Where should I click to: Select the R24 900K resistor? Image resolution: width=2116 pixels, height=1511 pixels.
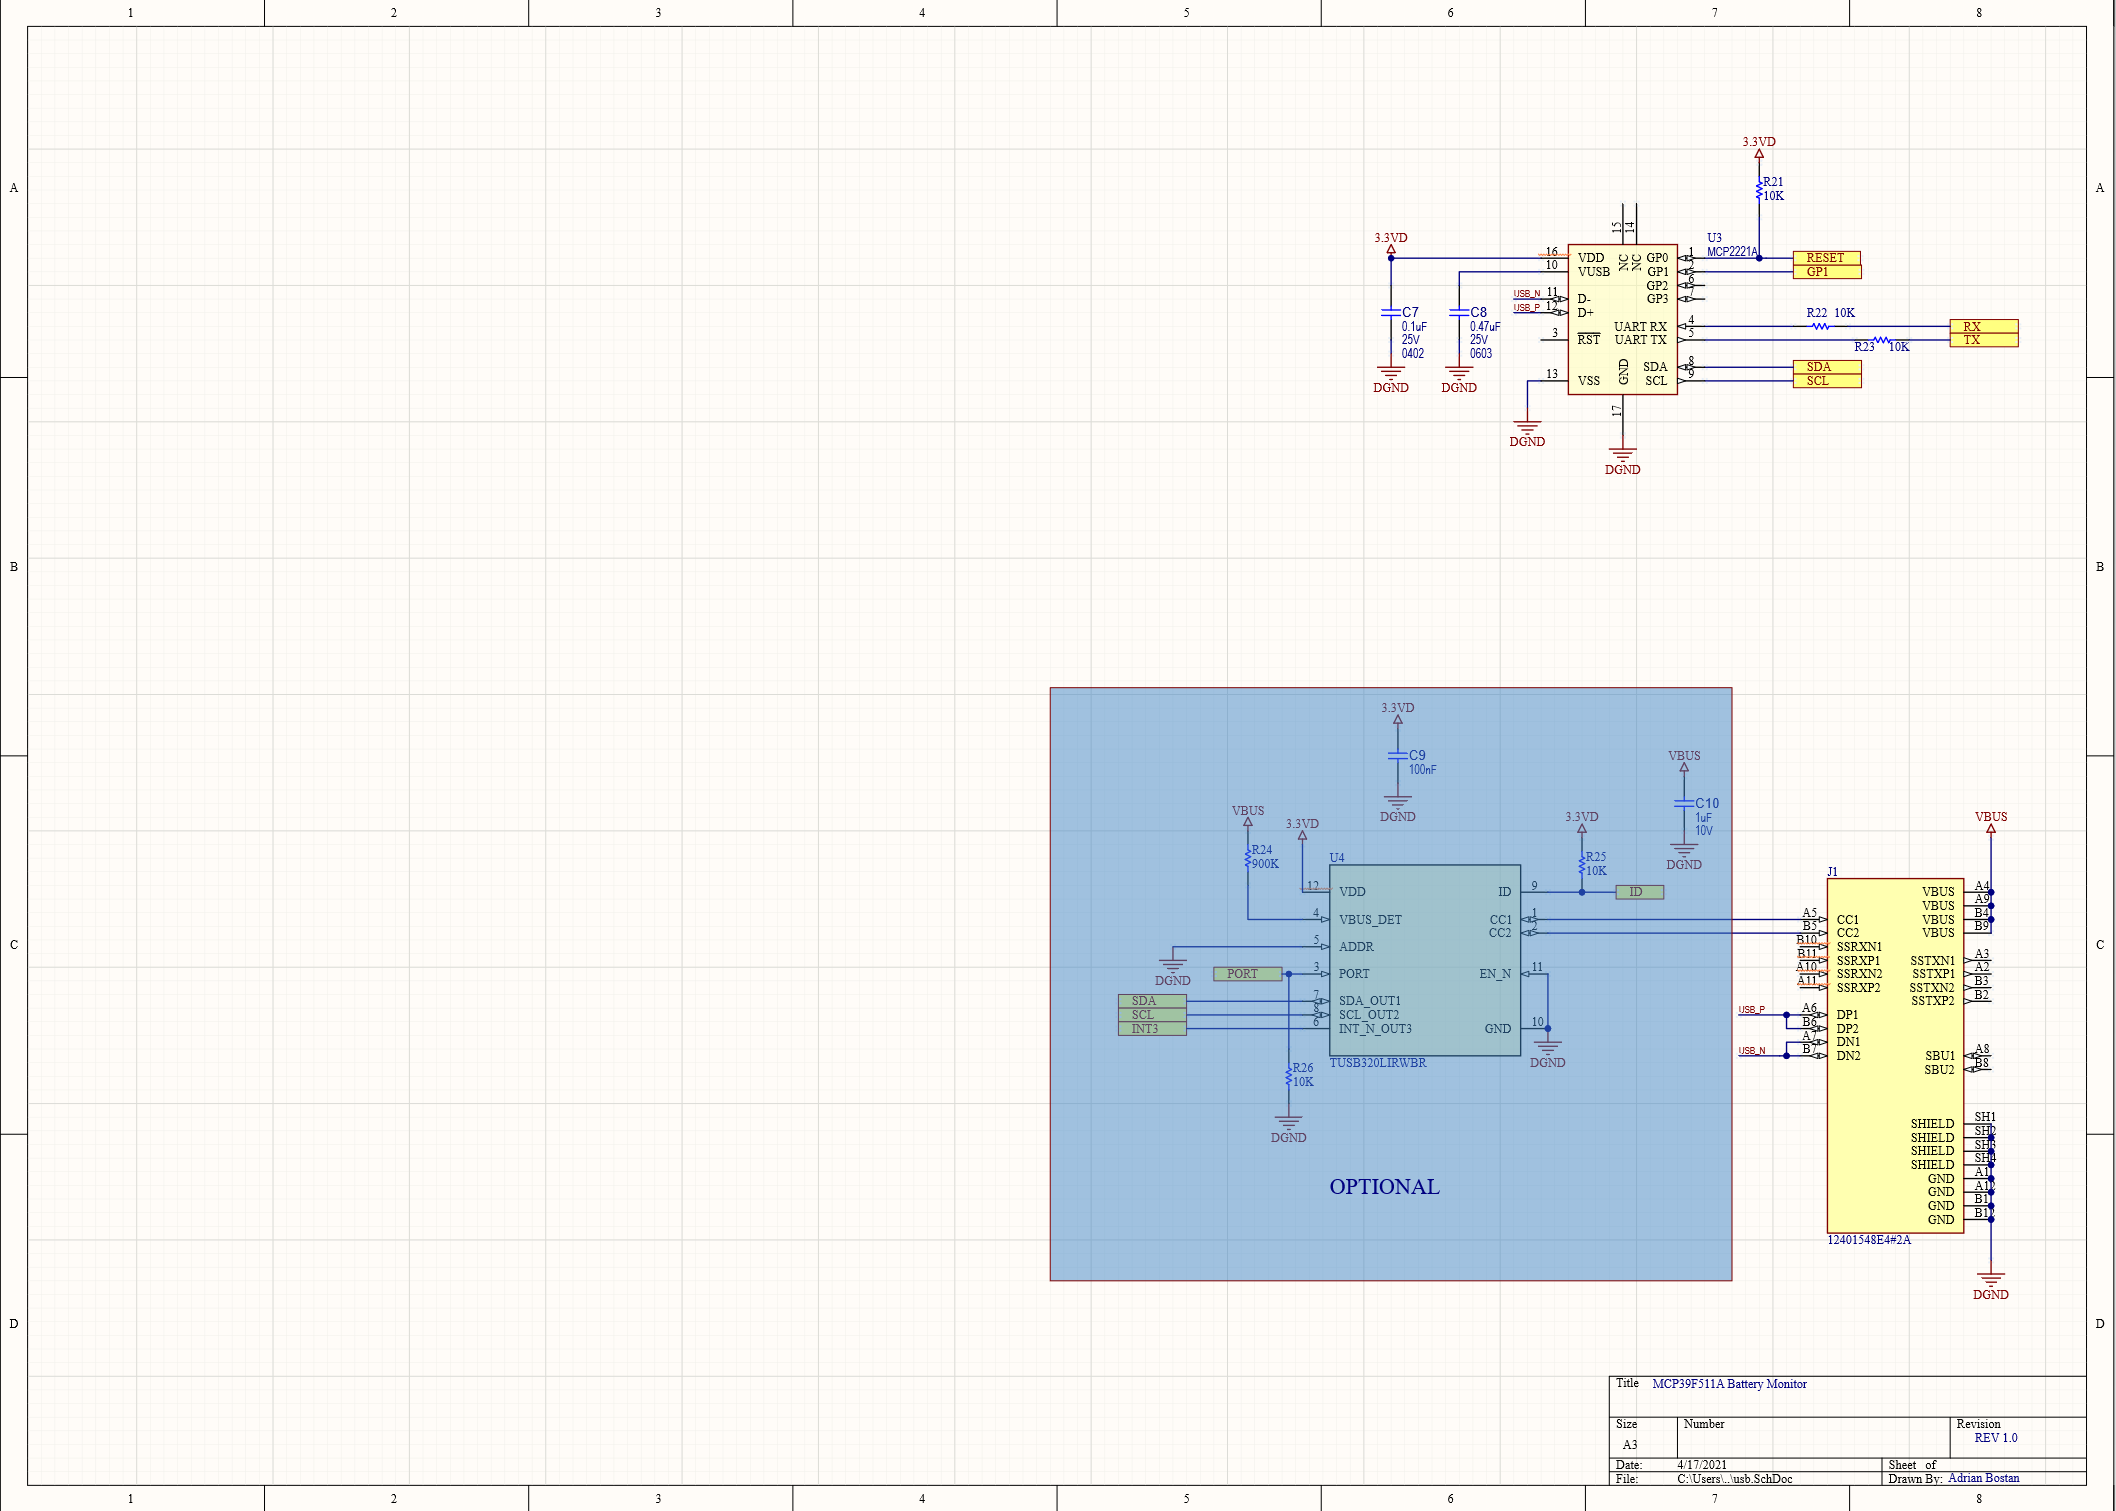[1248, 858]
